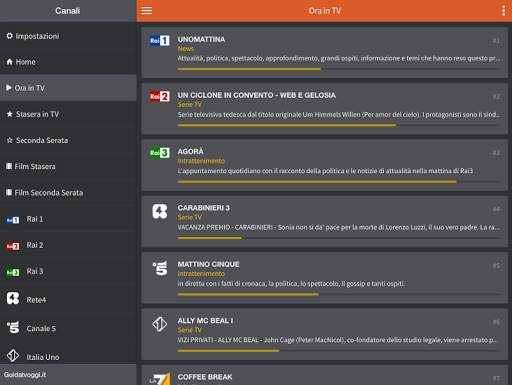Click the Rai 3 logo on AGORÀ card
This screenshot has width=512, height=385.
(x=159, y=153)
